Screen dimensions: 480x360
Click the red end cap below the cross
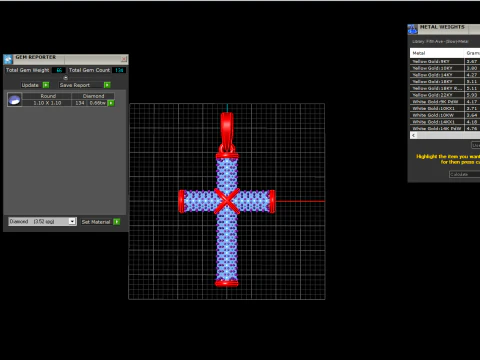(x=227, y=284)
